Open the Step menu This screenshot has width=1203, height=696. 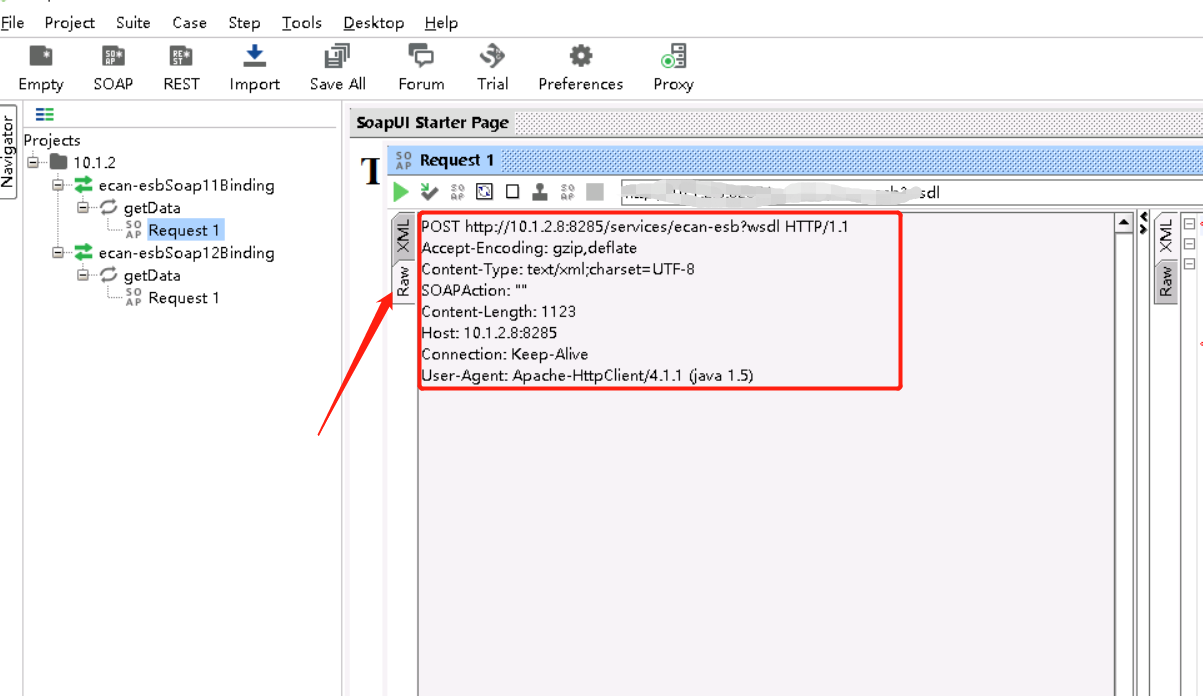tap(244, 22)
